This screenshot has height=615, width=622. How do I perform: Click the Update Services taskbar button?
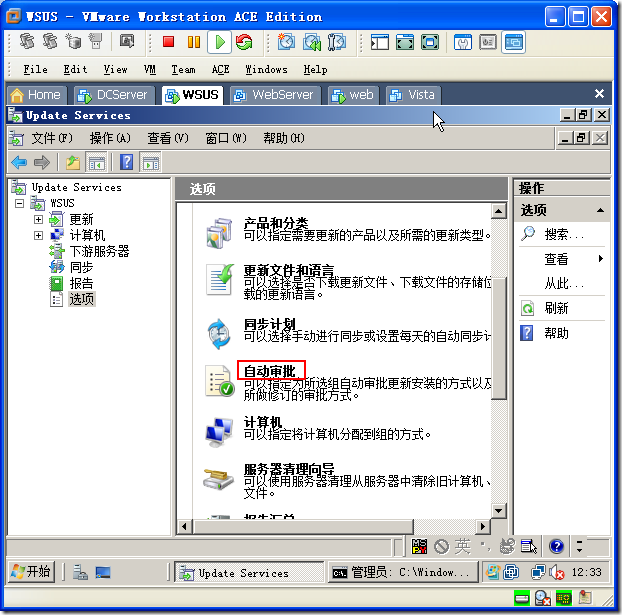[250, 573]
